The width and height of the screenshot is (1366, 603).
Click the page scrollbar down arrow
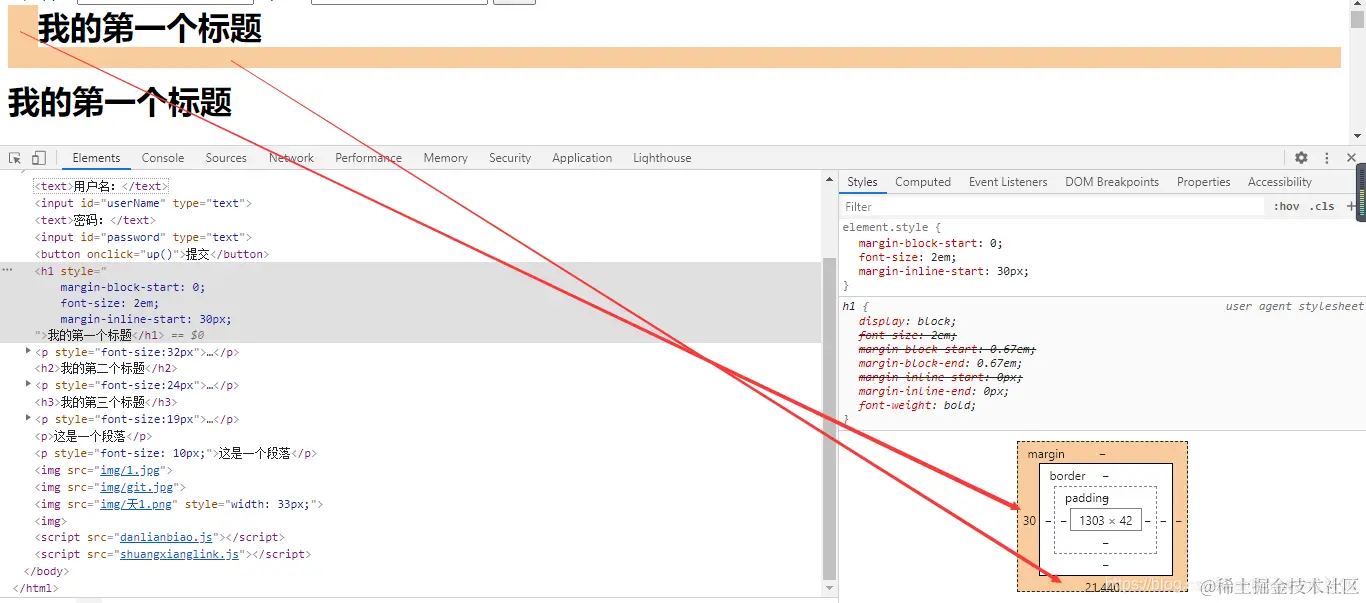click(x=1357, y=136)
